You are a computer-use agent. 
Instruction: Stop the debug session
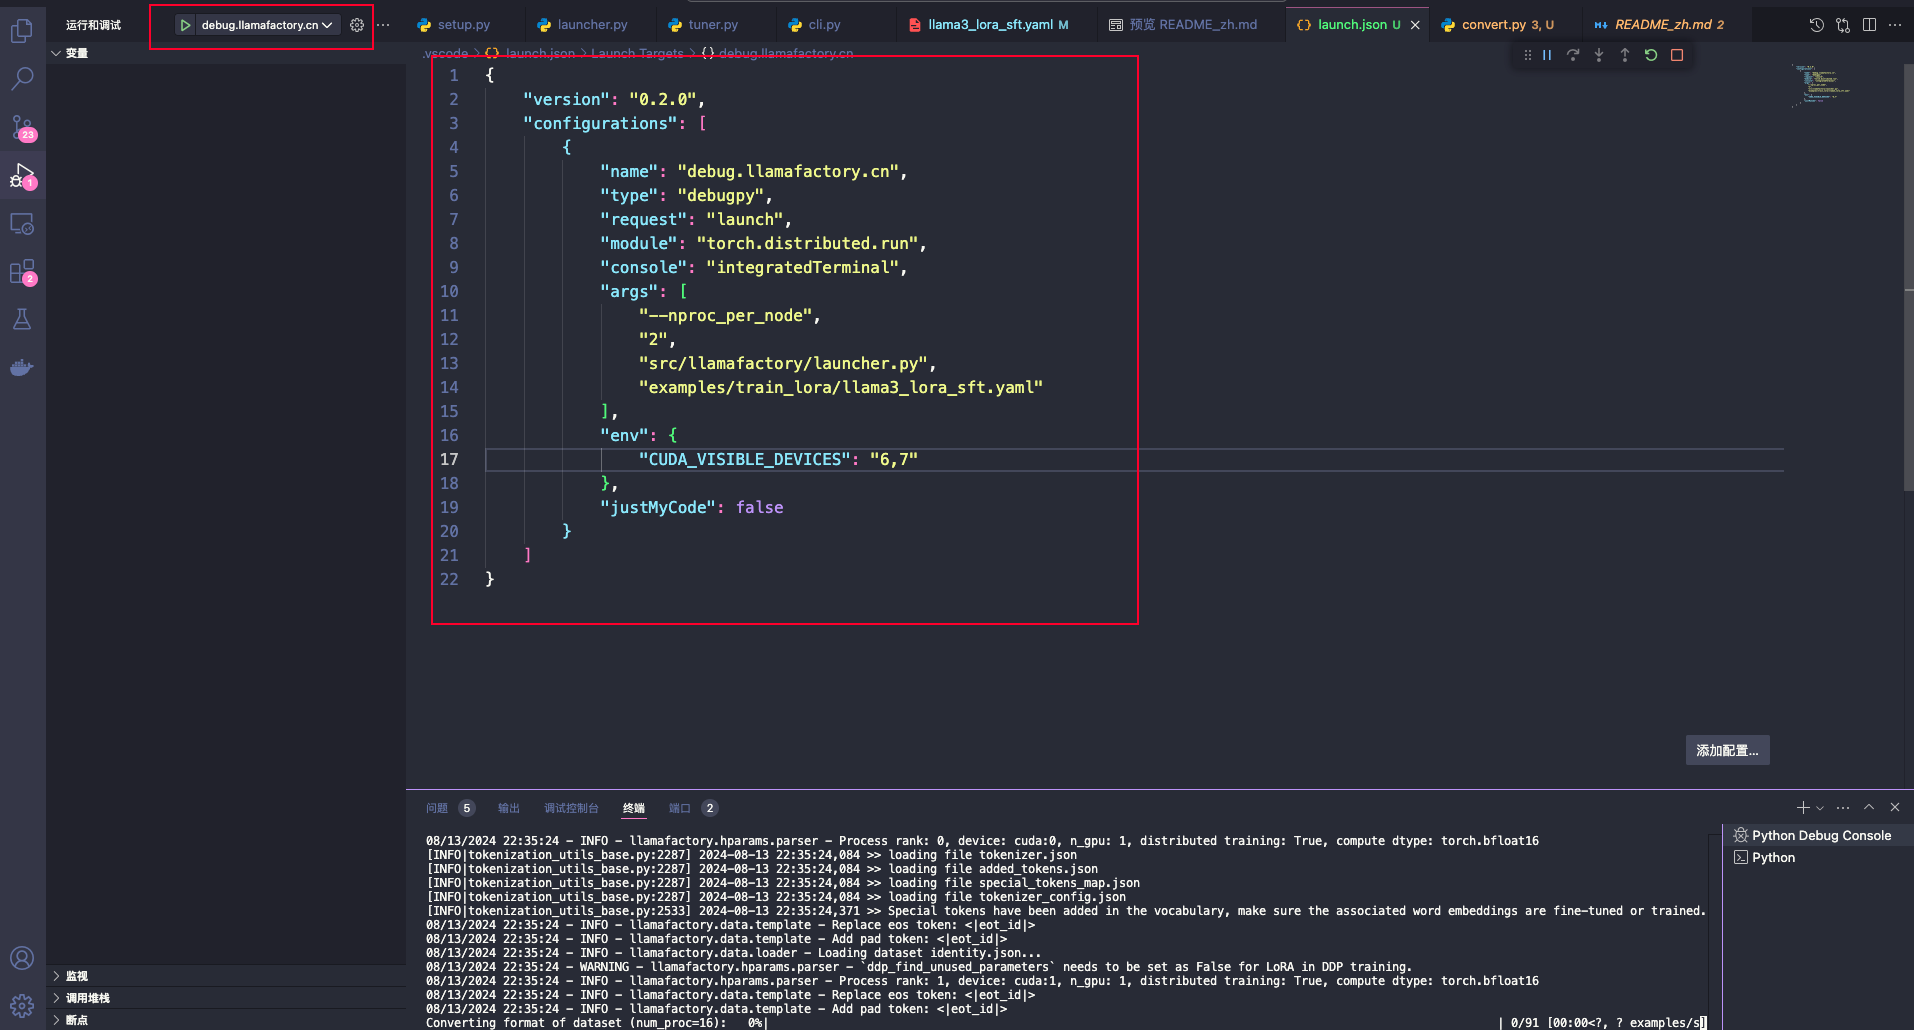pos(1677,55)
